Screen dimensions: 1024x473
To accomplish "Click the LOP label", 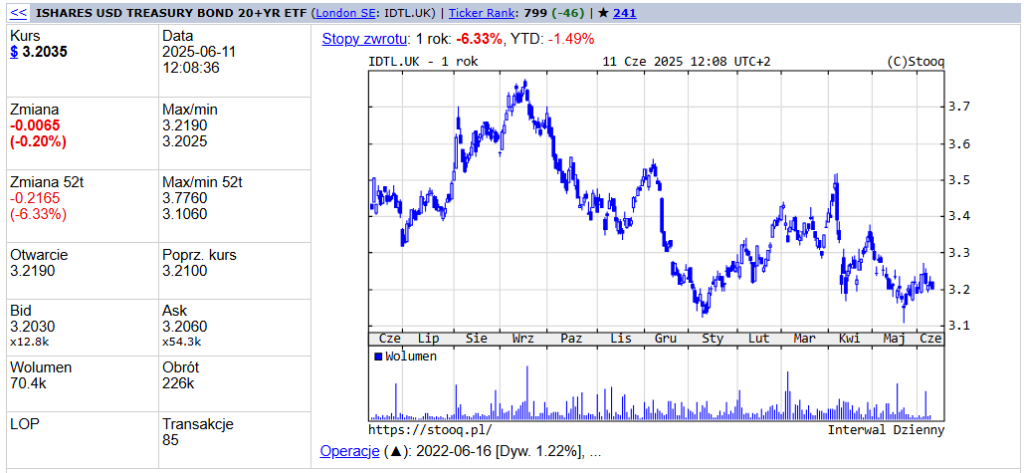I will 25,424.
